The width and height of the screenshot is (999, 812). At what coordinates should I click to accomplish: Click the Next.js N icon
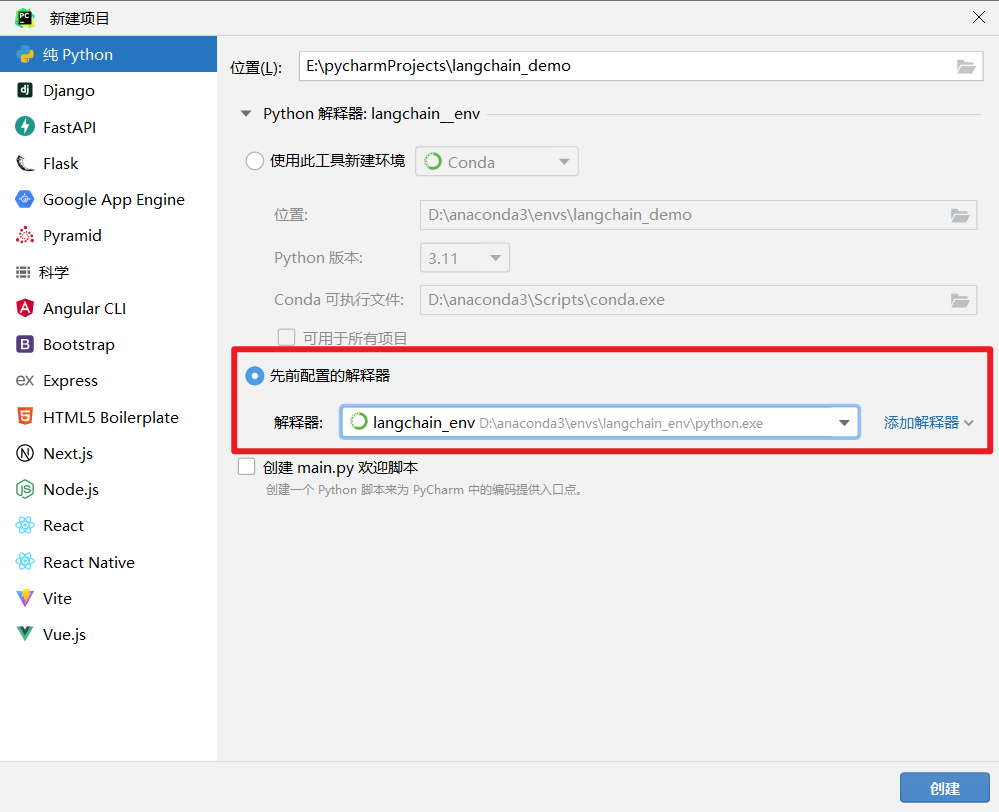pyautogui.click(x=25, y=453)
